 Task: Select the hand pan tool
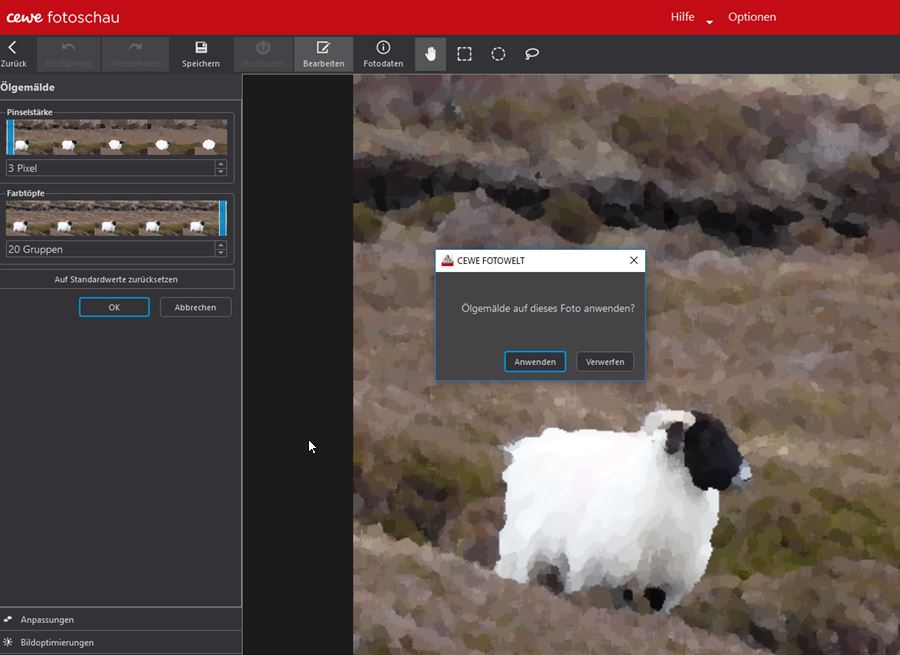click(431, 54)
